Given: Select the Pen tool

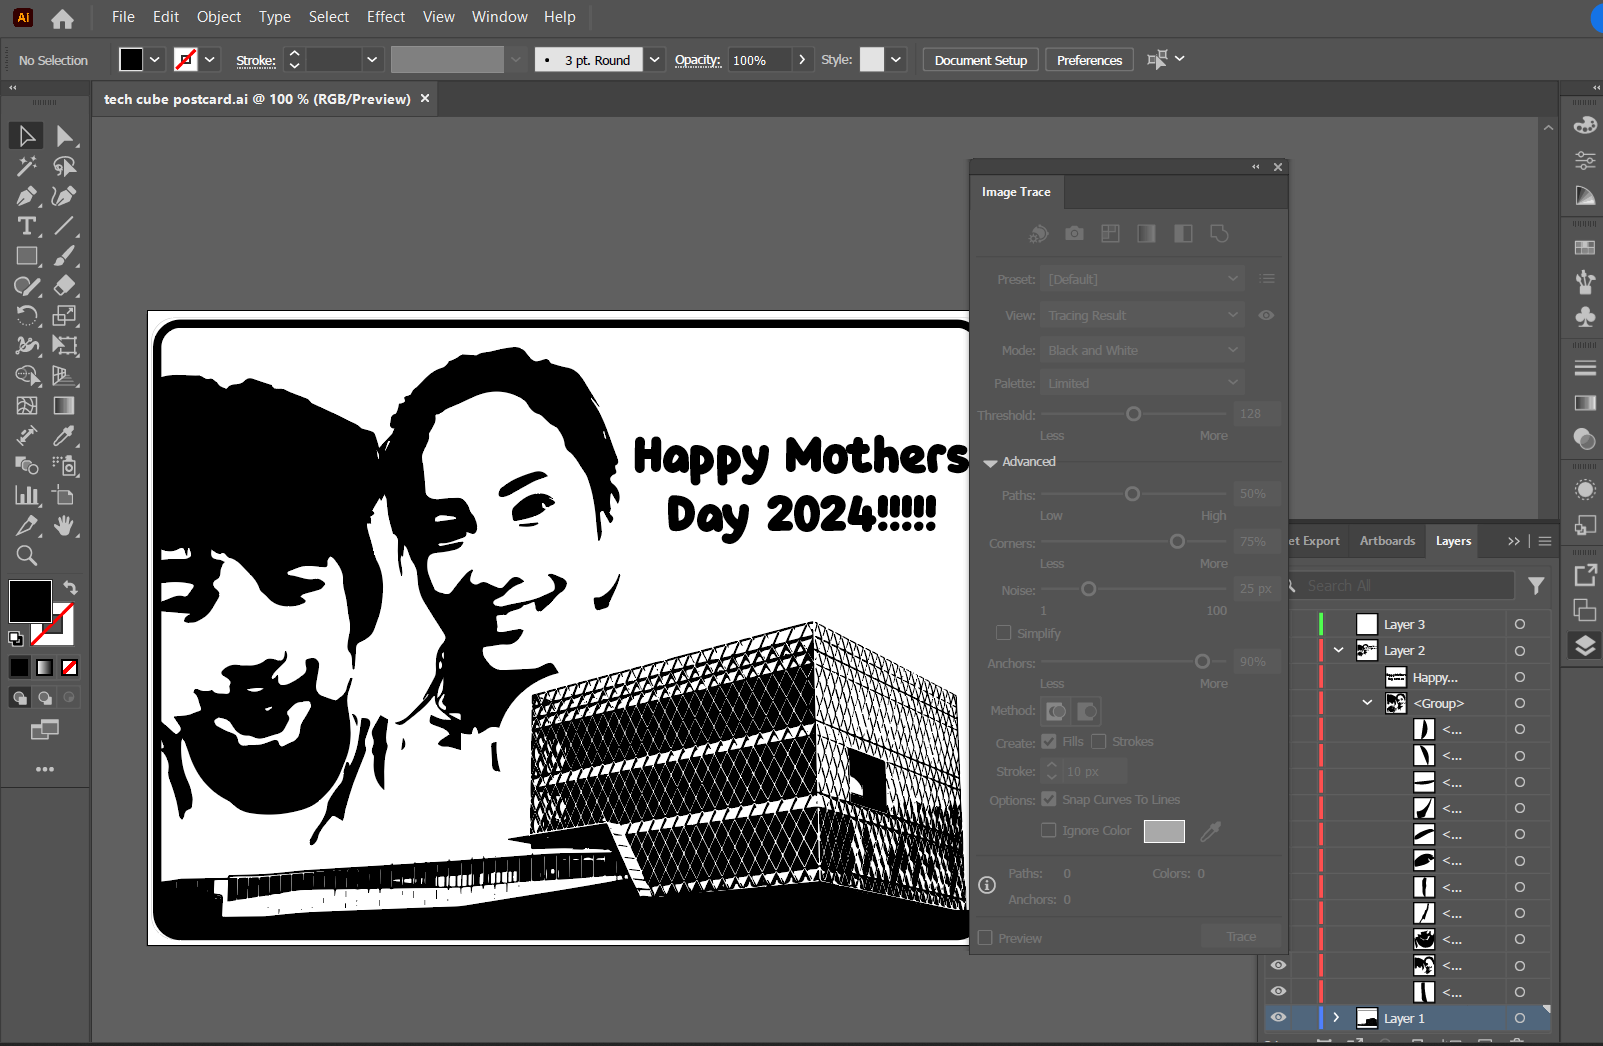Looking at the screenshot, I should pyautogui.click(x=27, y=196).
